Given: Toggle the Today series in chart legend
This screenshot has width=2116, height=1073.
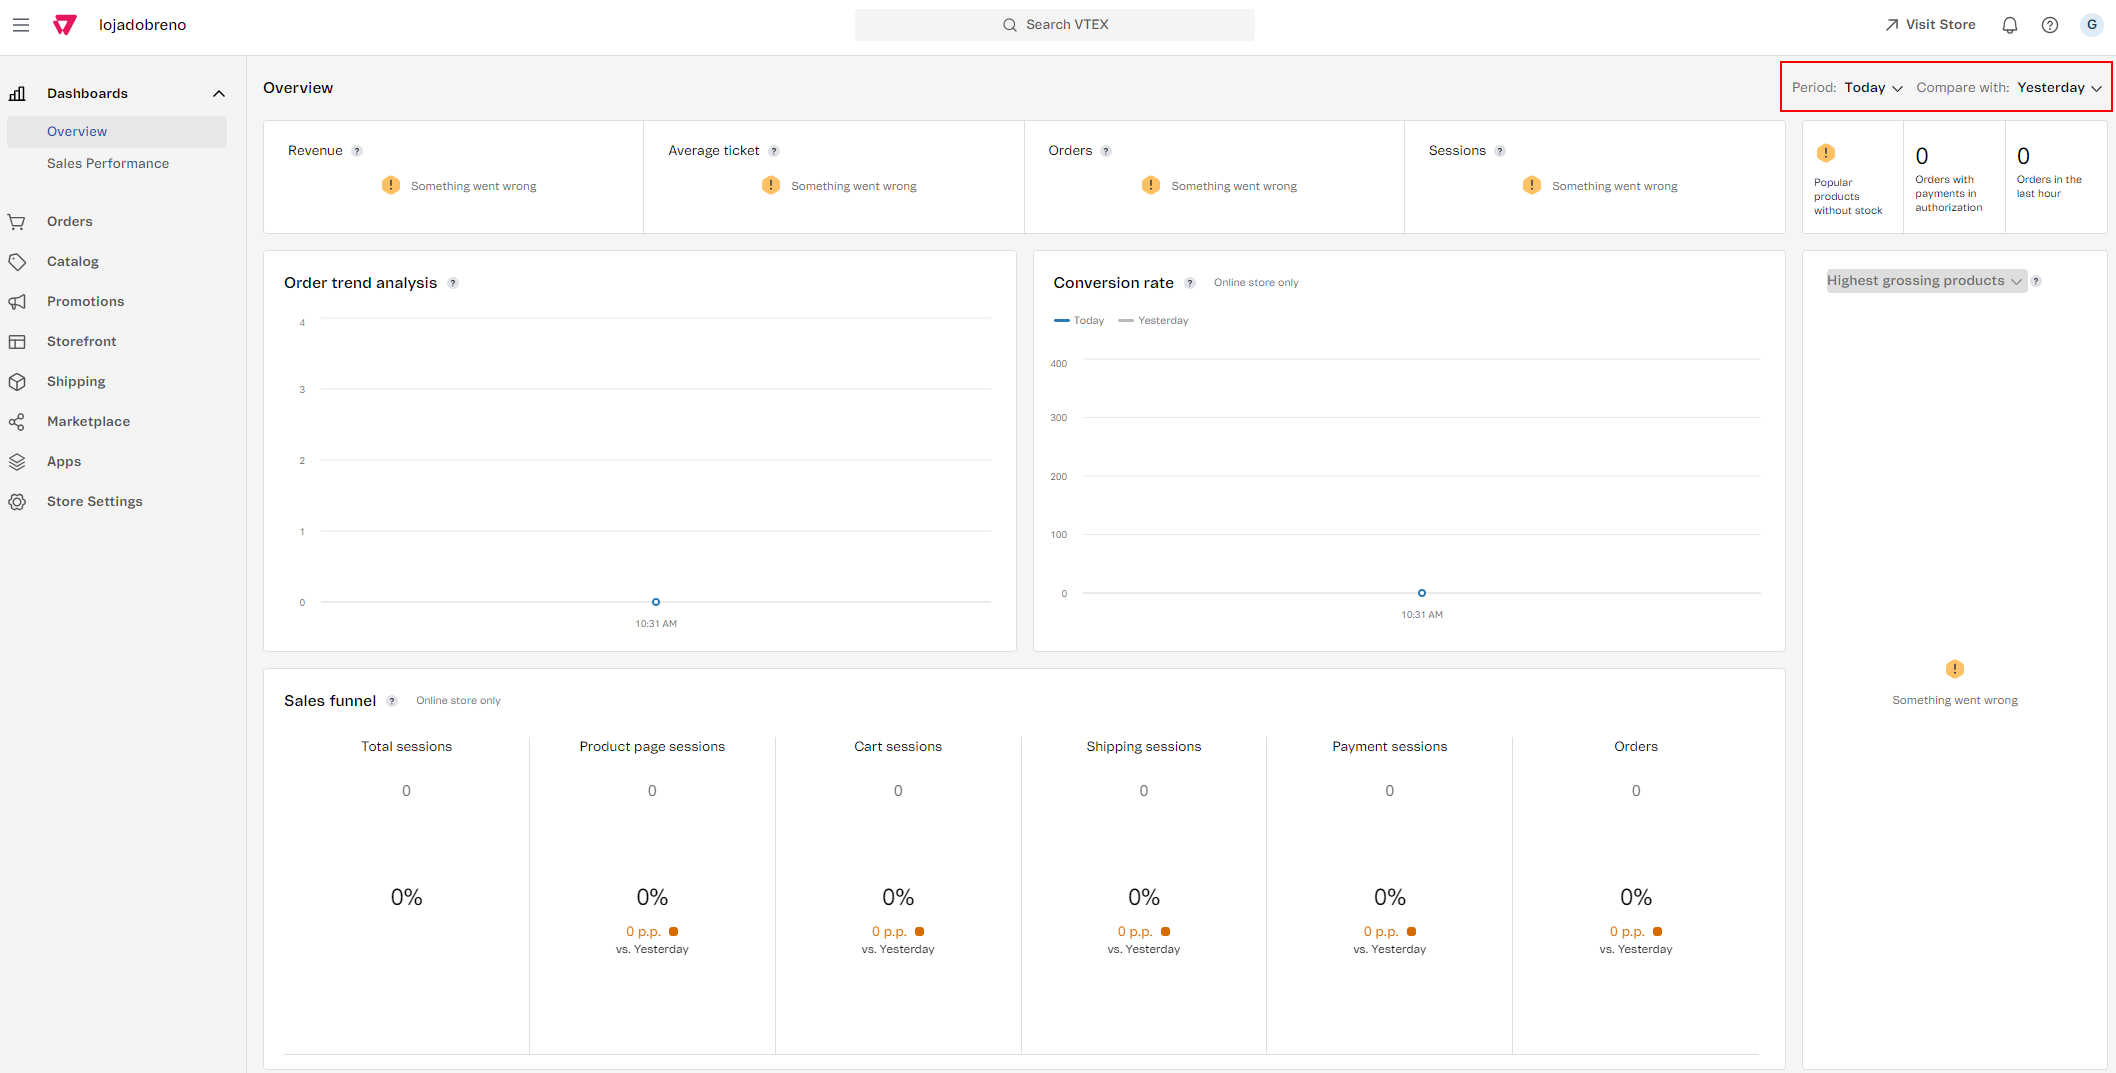Looking at the screenshot, I should pos(1080,321).
